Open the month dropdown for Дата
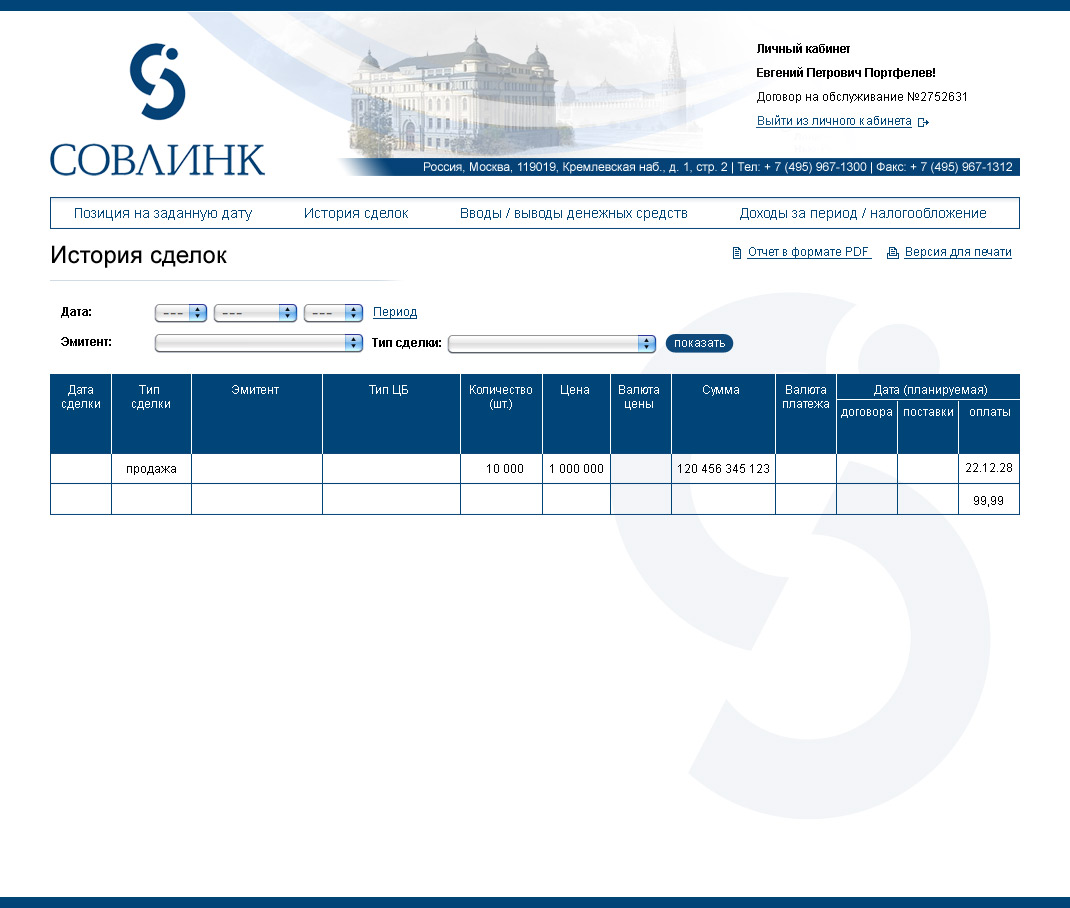This screenshot has width=1070, height=908. coord(256,313)
